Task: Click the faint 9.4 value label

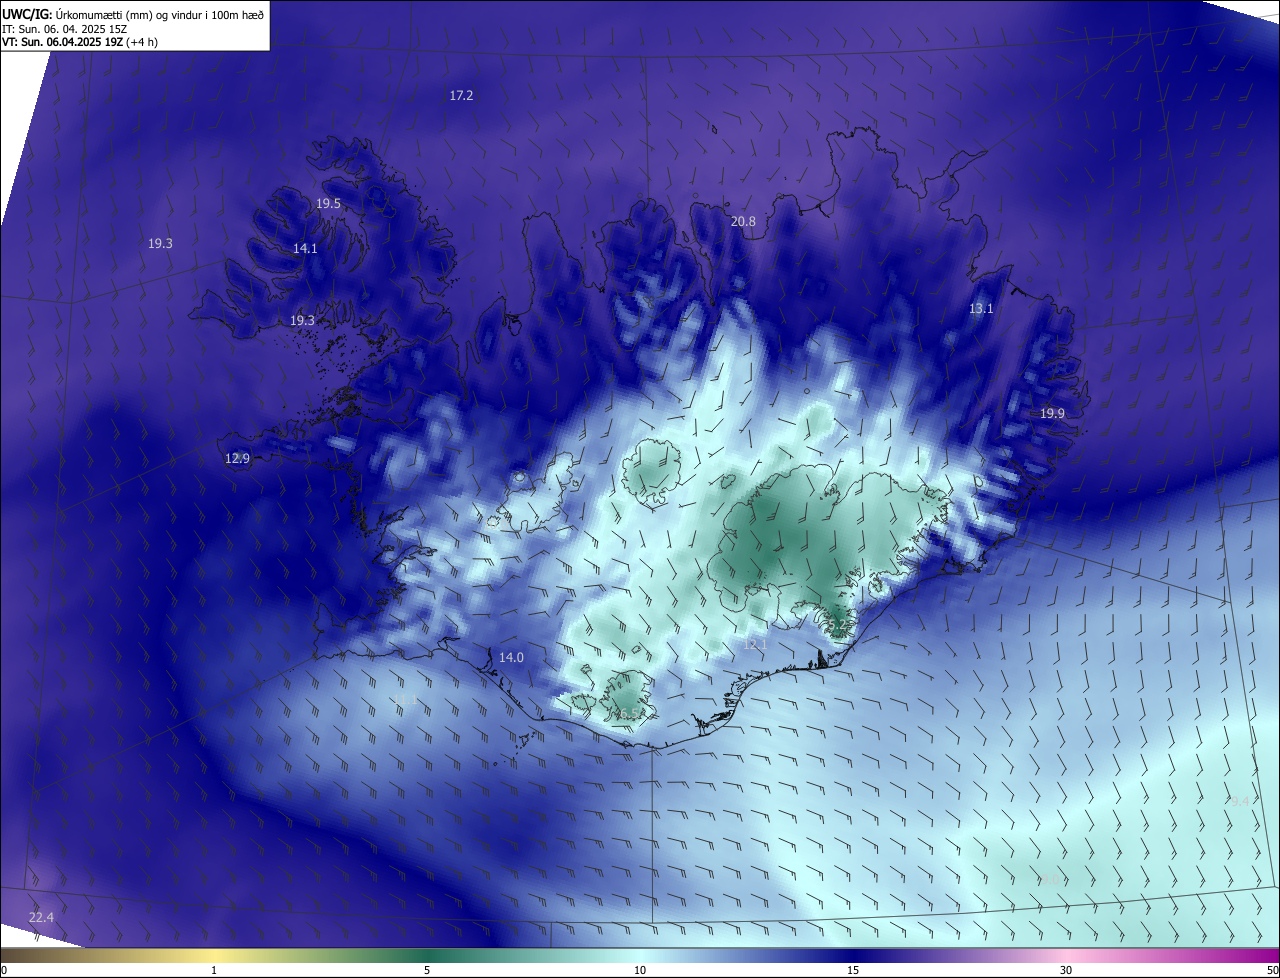Action: coord(1240,801)
